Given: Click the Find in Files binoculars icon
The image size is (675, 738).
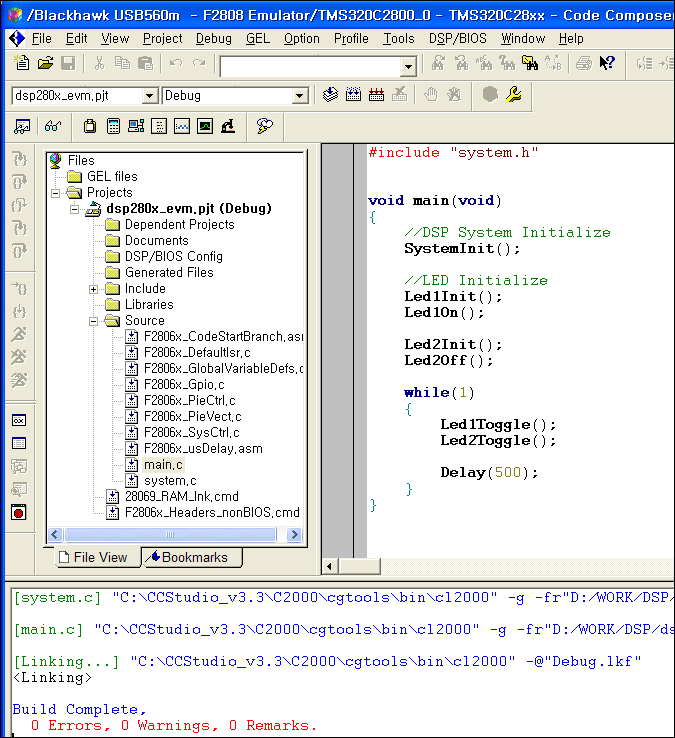Looking at the screenshot, I should (x=530, y=63).
